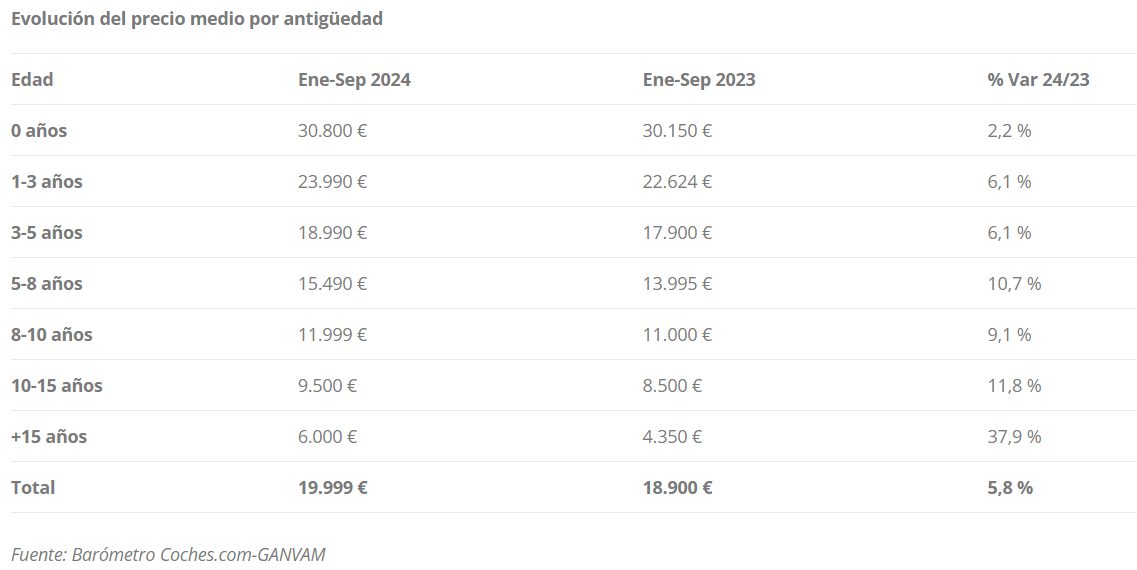The width and height of the screenshot is (1137, 570).
Task: Click the 37,9 % variation cell
Action: (1014, 437)
